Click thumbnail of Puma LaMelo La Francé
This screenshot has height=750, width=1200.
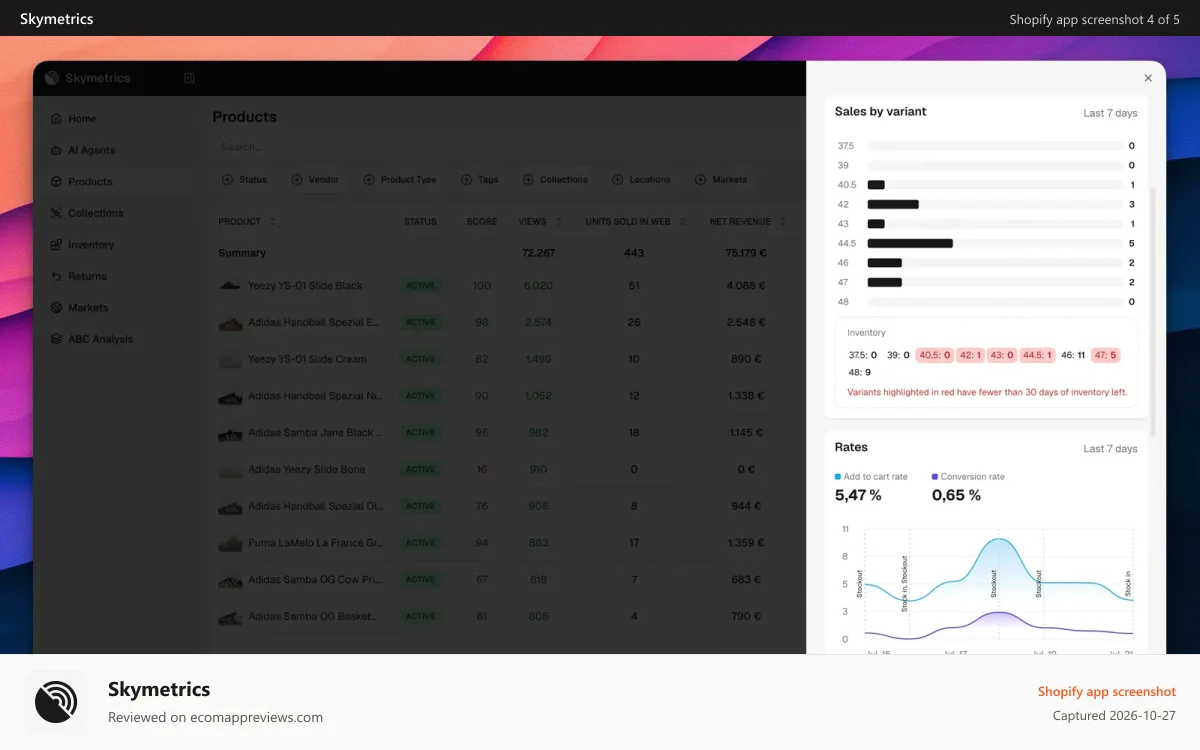(x=230, y=543)
